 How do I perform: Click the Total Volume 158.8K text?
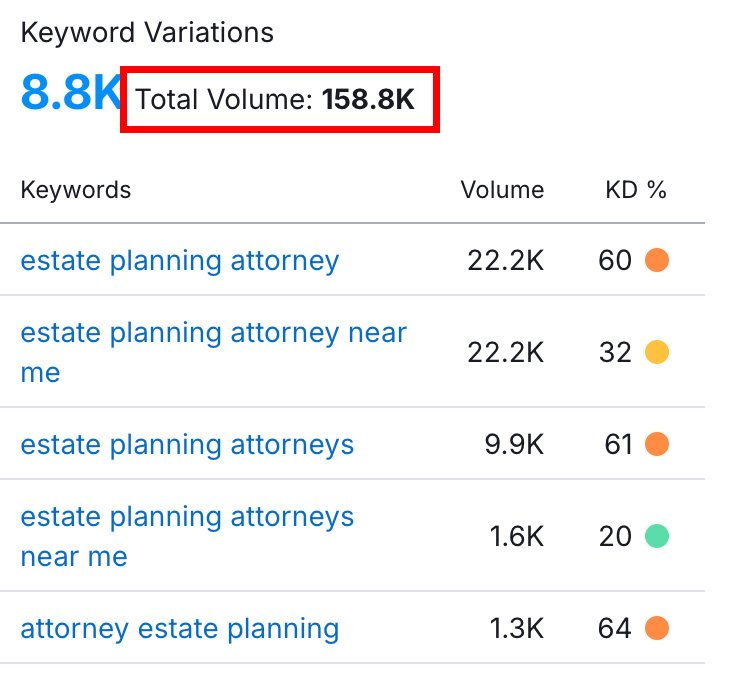(x=275, y=99)
